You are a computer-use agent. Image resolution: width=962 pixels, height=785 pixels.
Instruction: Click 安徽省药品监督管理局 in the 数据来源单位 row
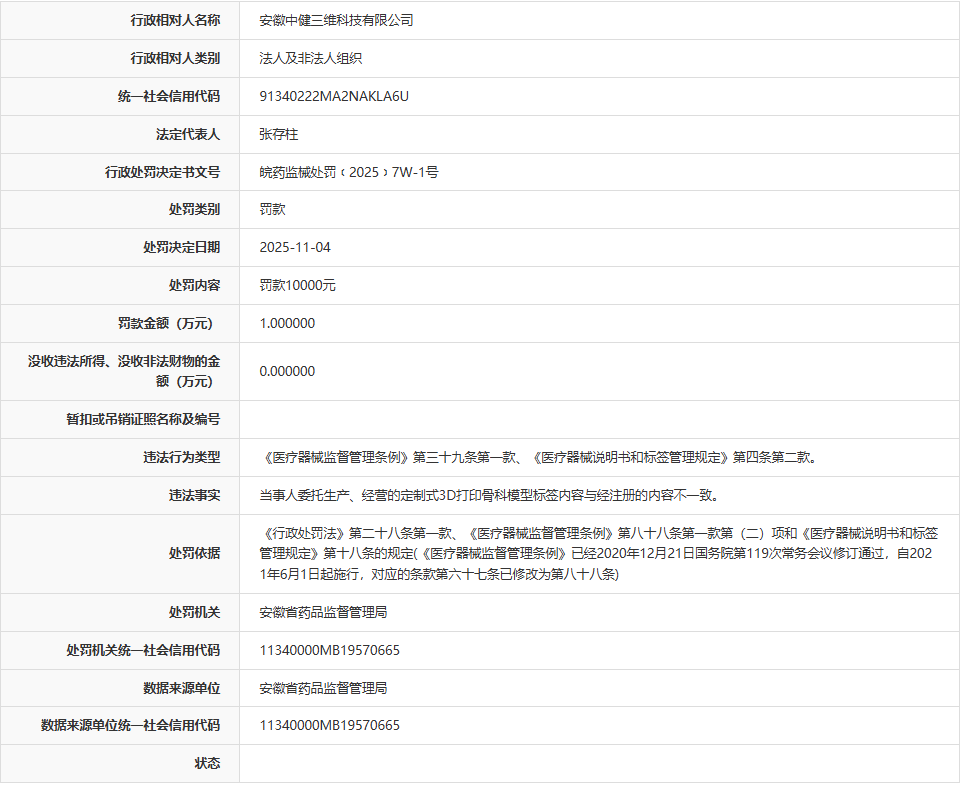(323, 688)
